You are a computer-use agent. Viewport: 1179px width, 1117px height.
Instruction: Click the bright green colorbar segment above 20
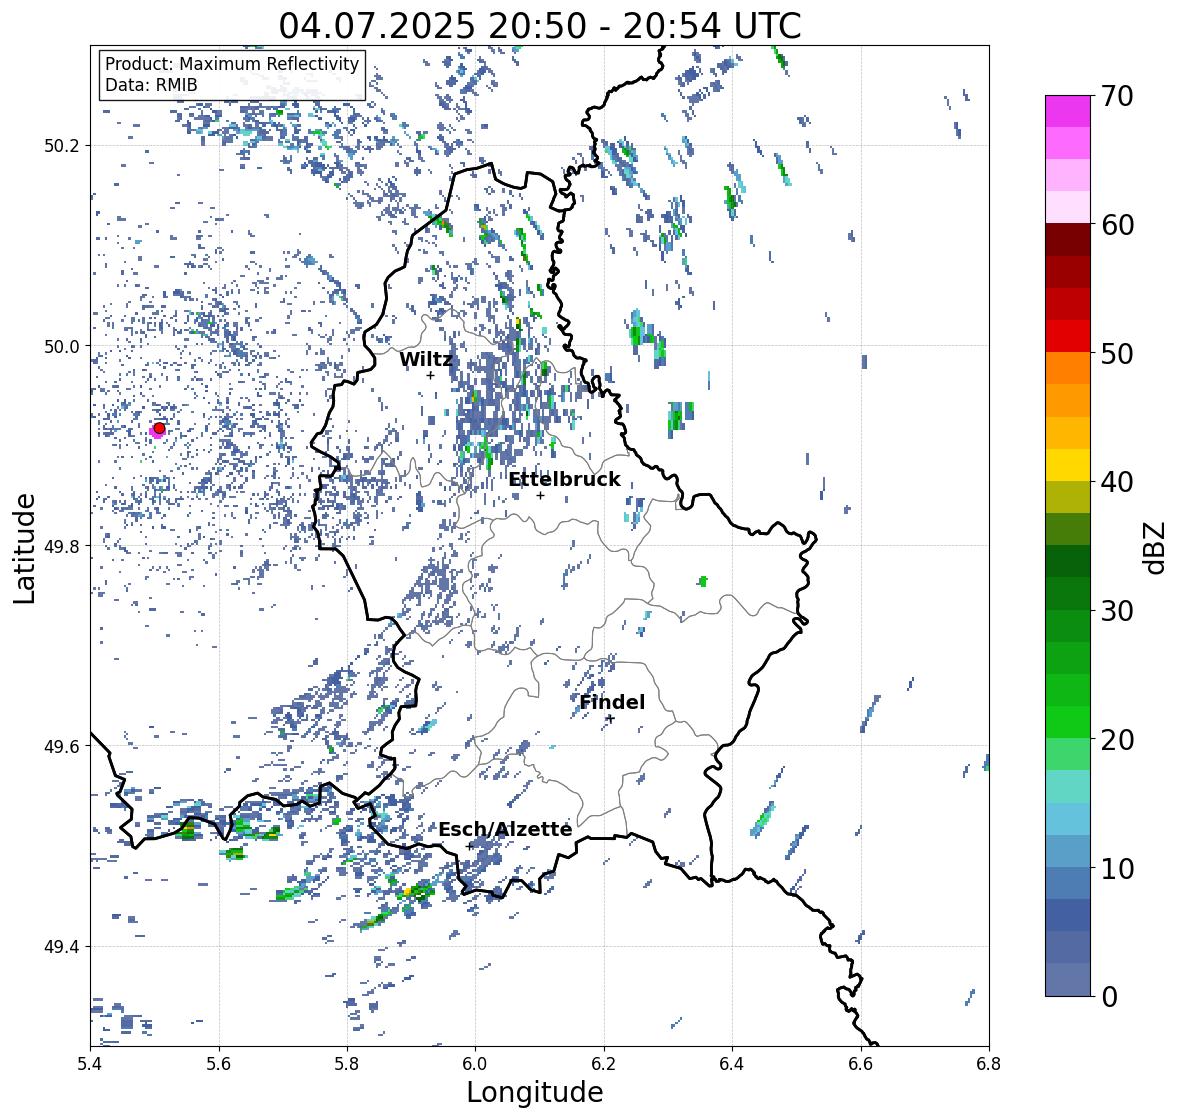point(1068,722)
